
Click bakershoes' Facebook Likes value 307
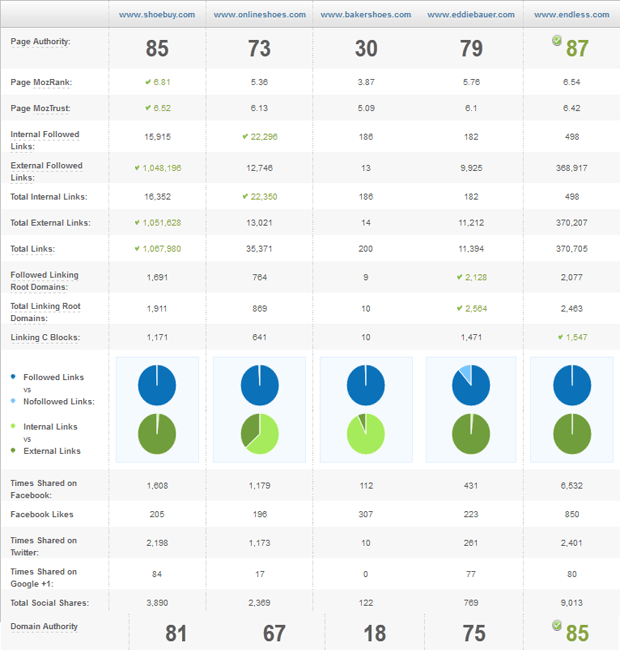[x=366, y=514]
